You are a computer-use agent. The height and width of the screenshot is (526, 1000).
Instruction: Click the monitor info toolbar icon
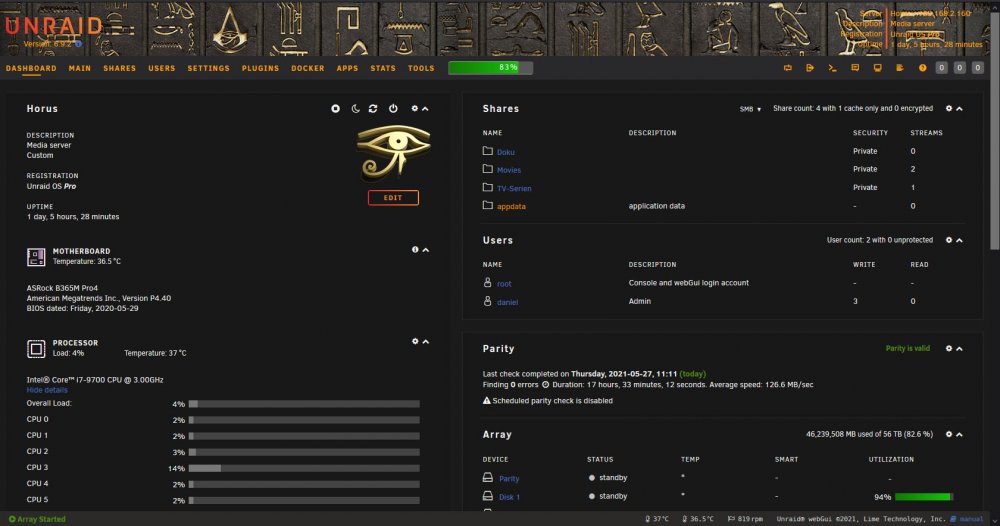coord(878,68)
